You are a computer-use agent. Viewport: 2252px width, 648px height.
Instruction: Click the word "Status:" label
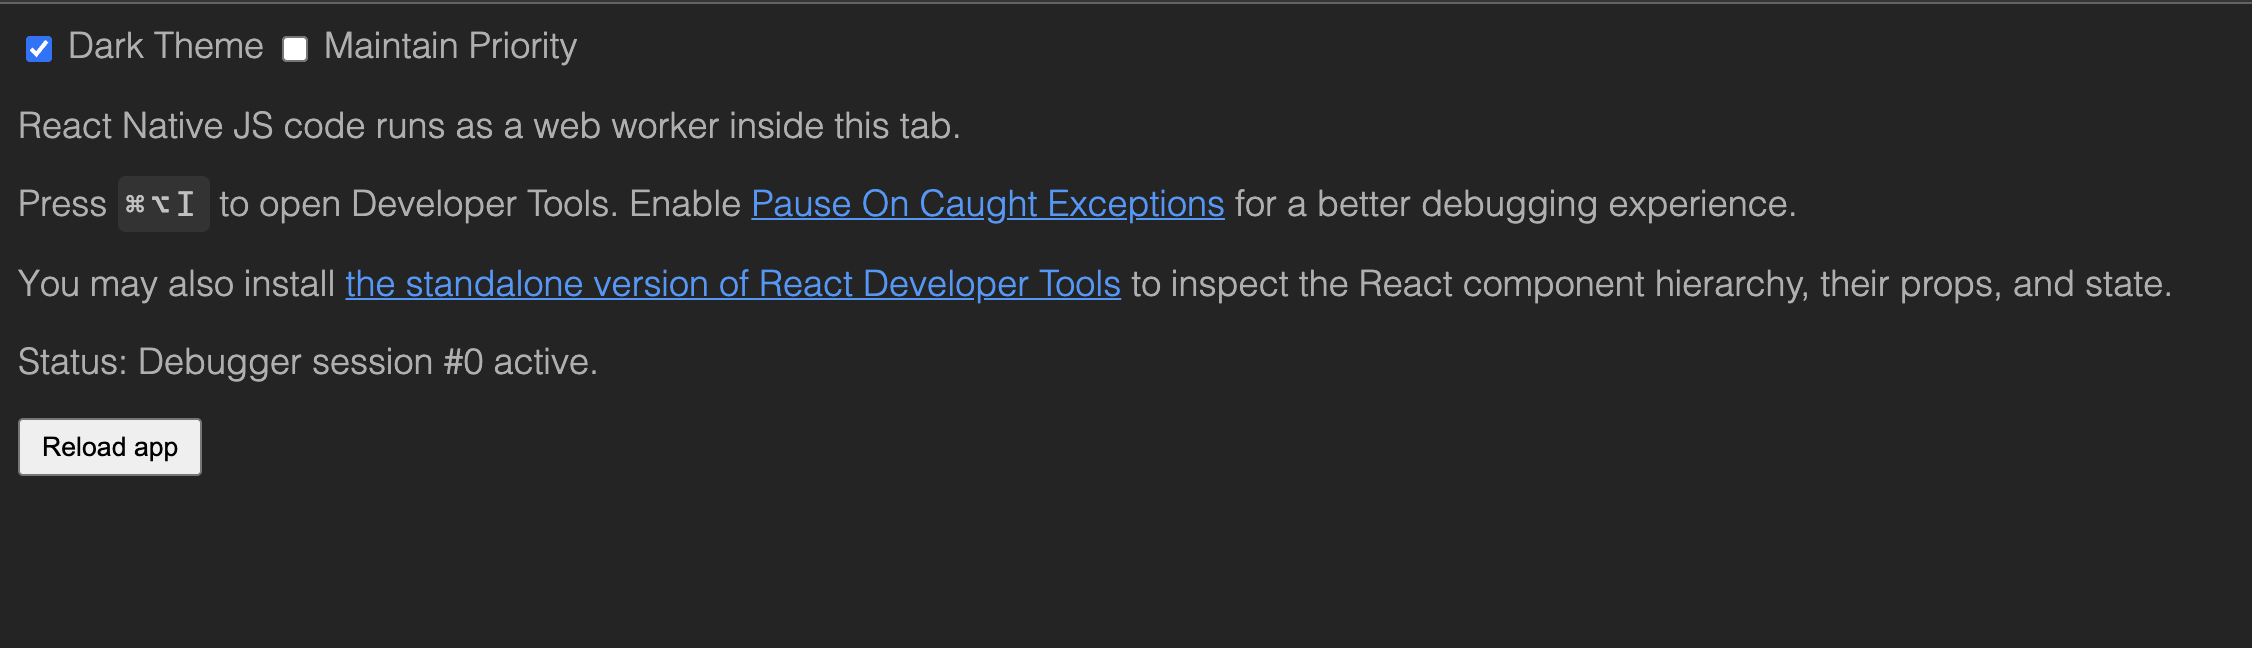point(72,362)
